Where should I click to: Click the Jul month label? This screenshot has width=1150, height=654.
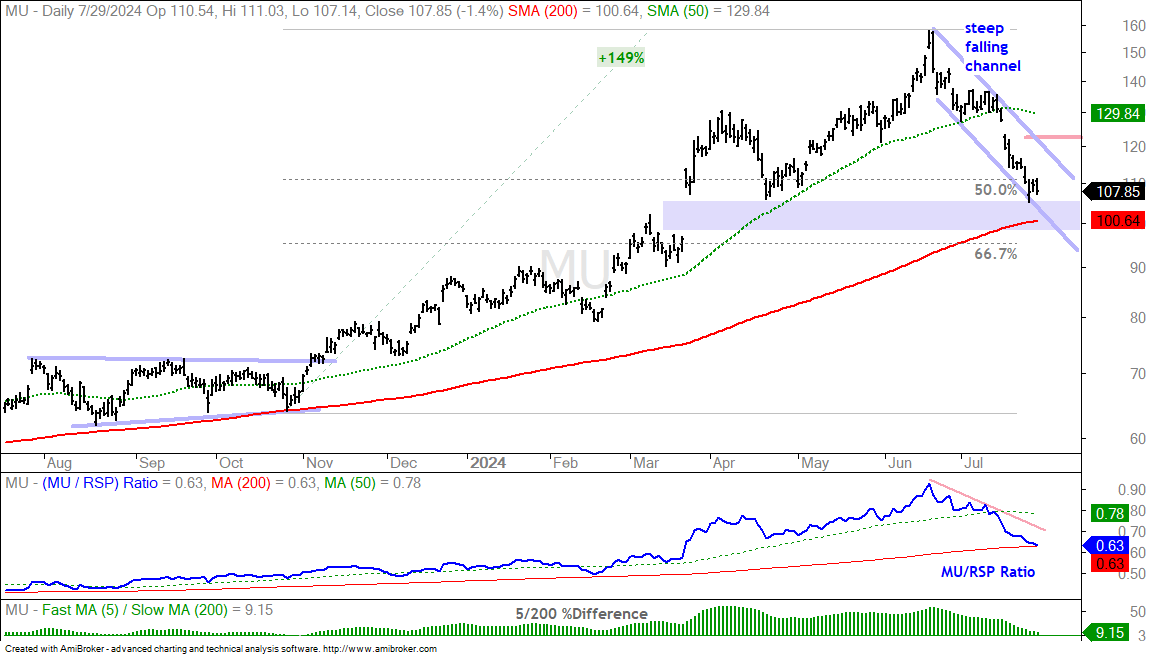(x=973, y=463)
